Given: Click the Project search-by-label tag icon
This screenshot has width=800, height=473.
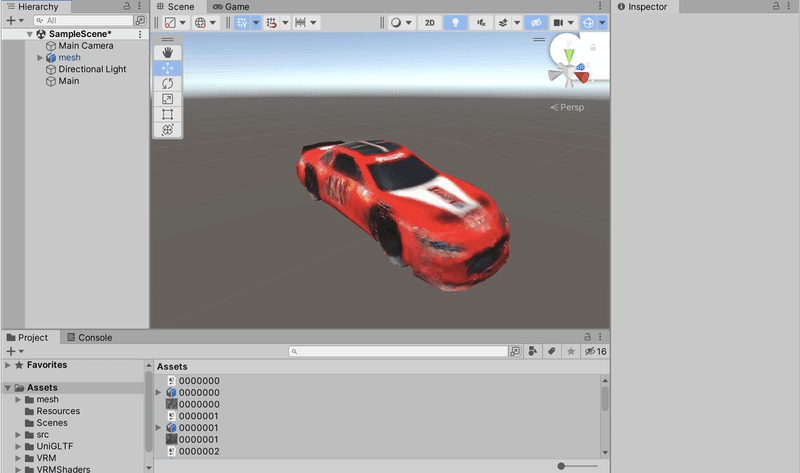Looking at the screenshot, I should tap(552, 351).
